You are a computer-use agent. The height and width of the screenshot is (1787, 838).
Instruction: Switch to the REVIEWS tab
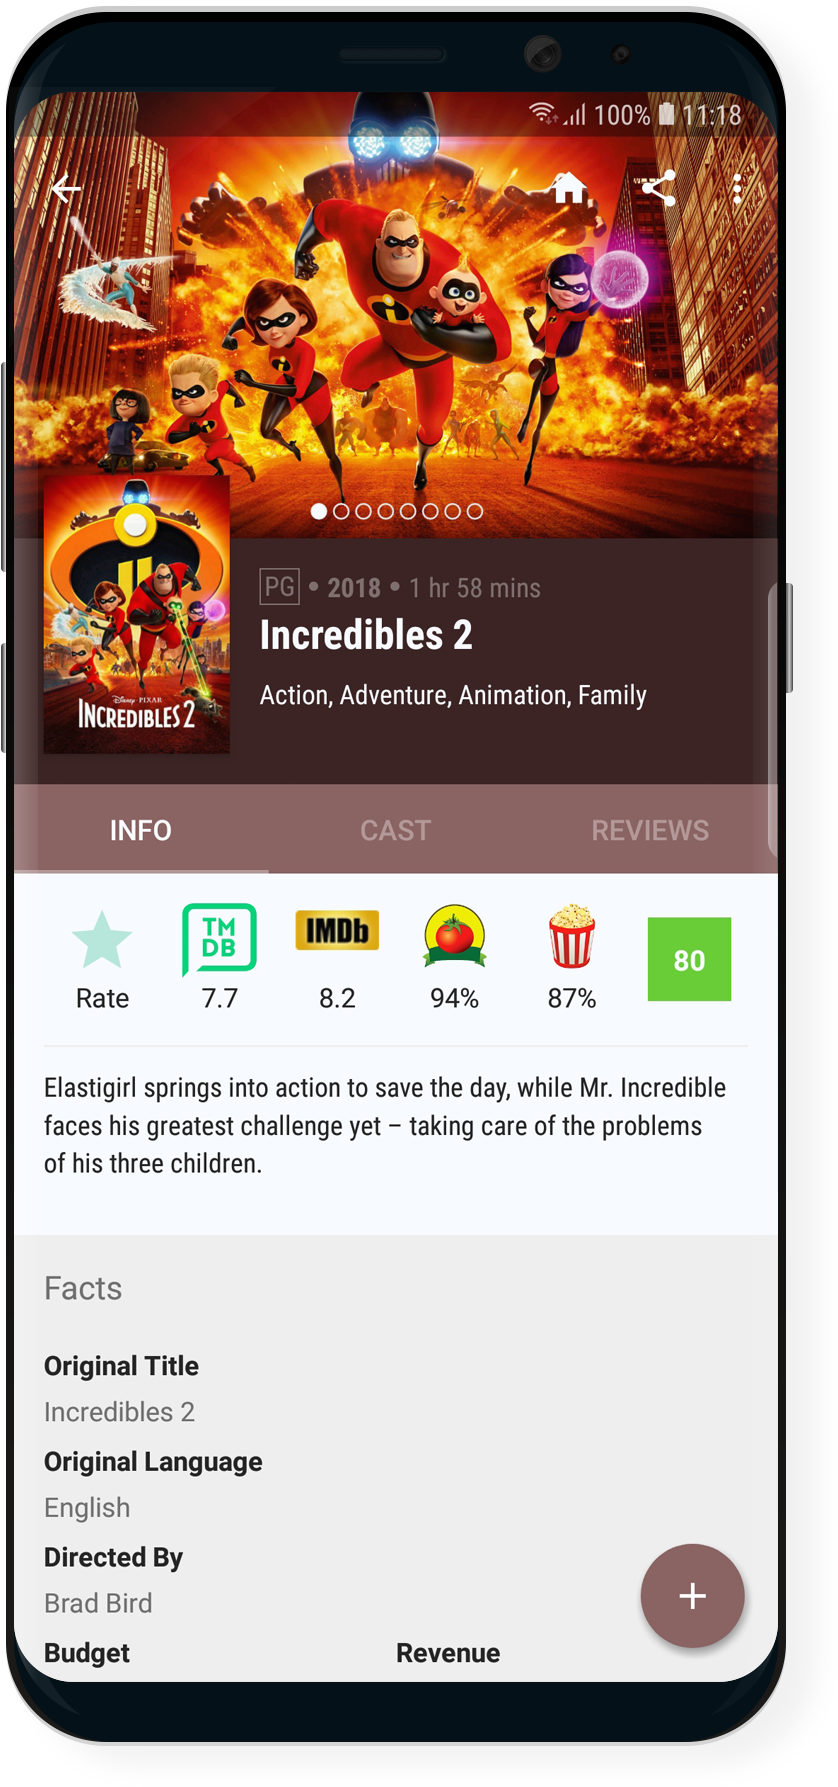[x=650, y=830]
